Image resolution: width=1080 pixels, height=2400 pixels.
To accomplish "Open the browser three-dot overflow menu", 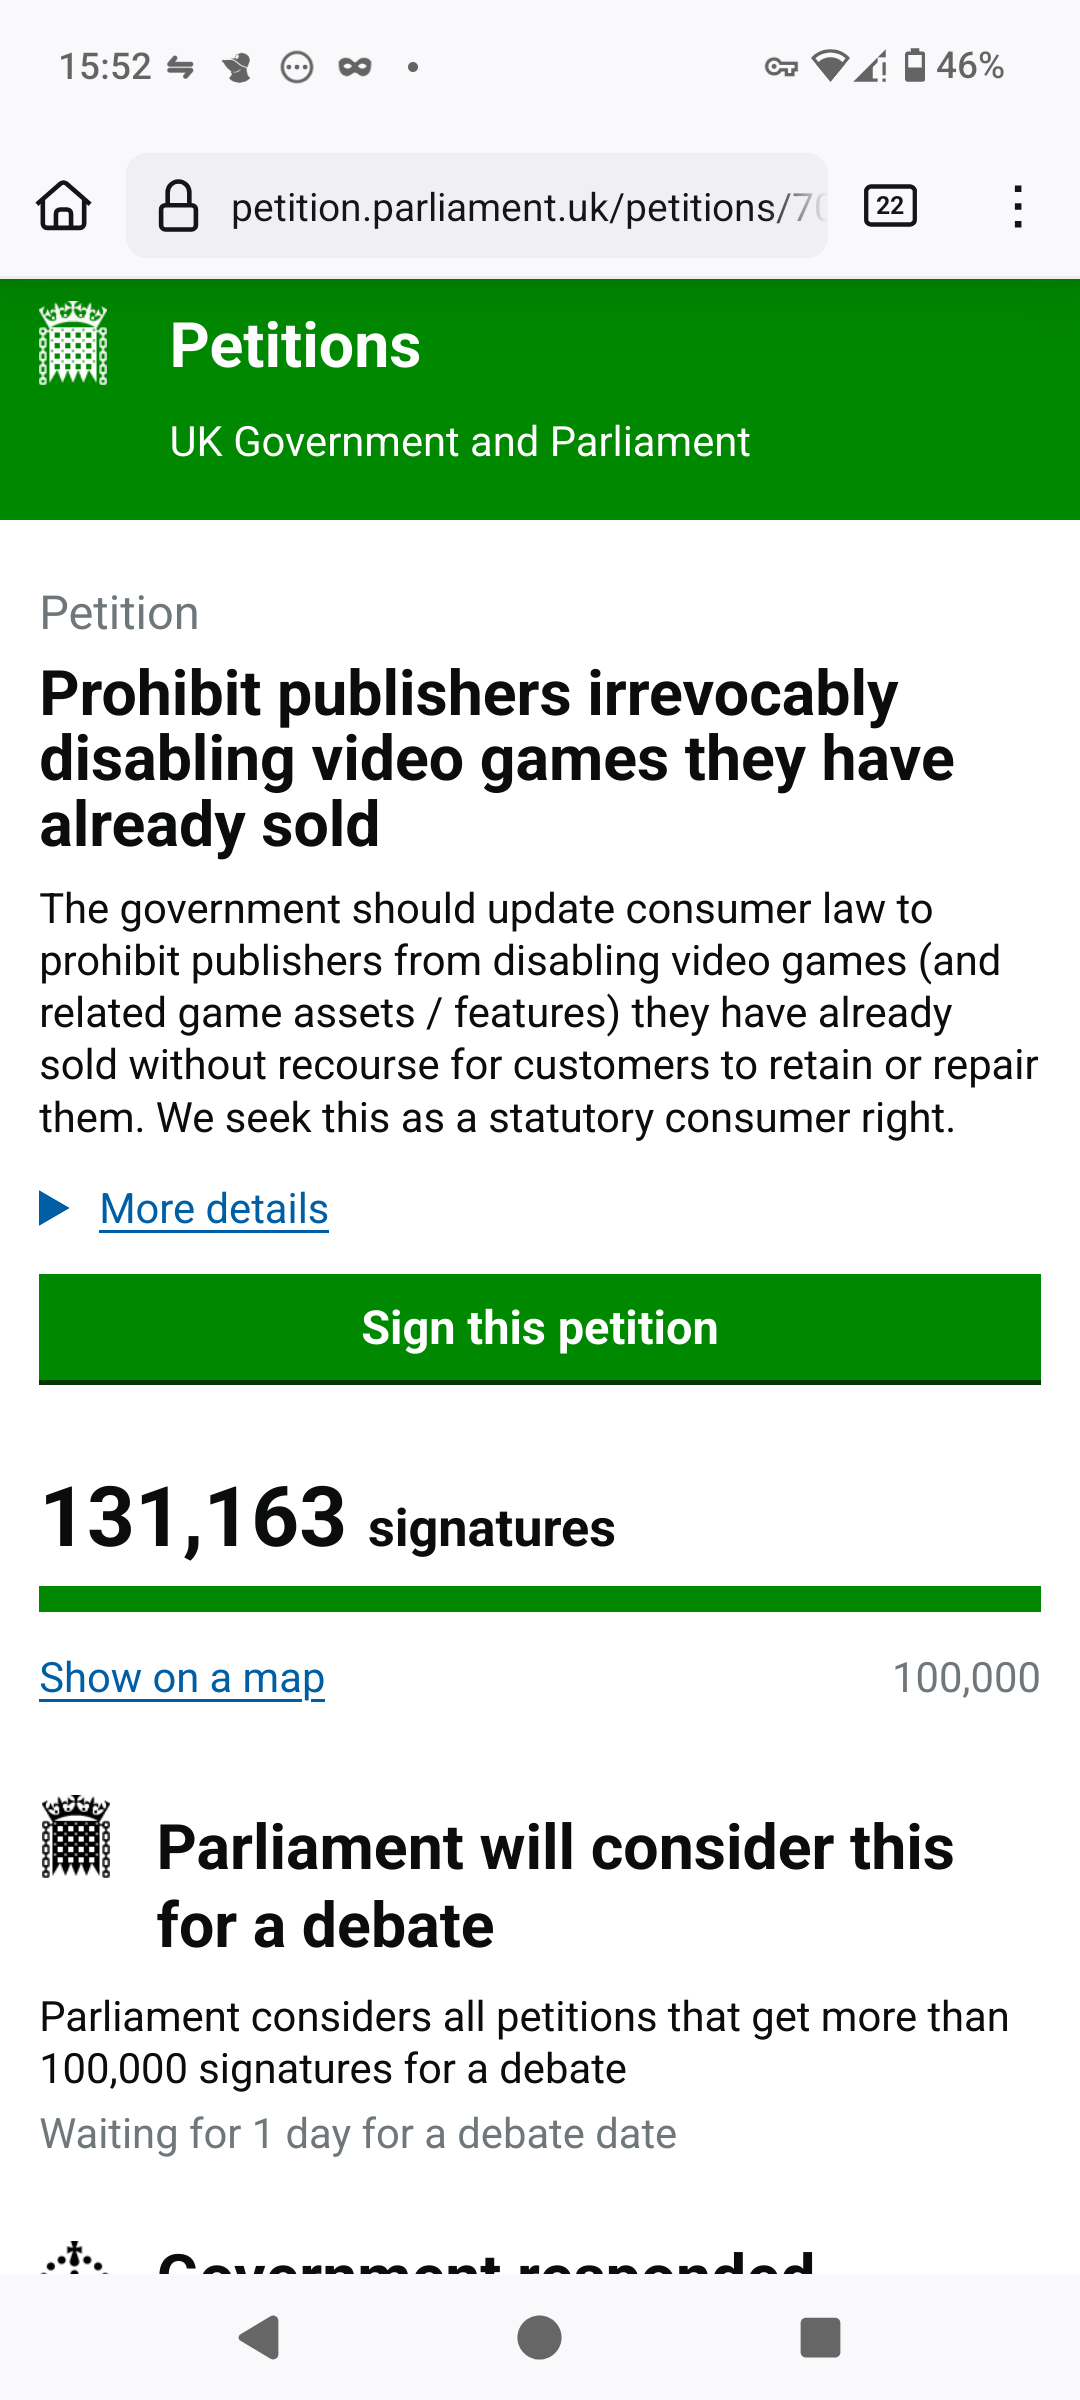I will pos(1018,207).
